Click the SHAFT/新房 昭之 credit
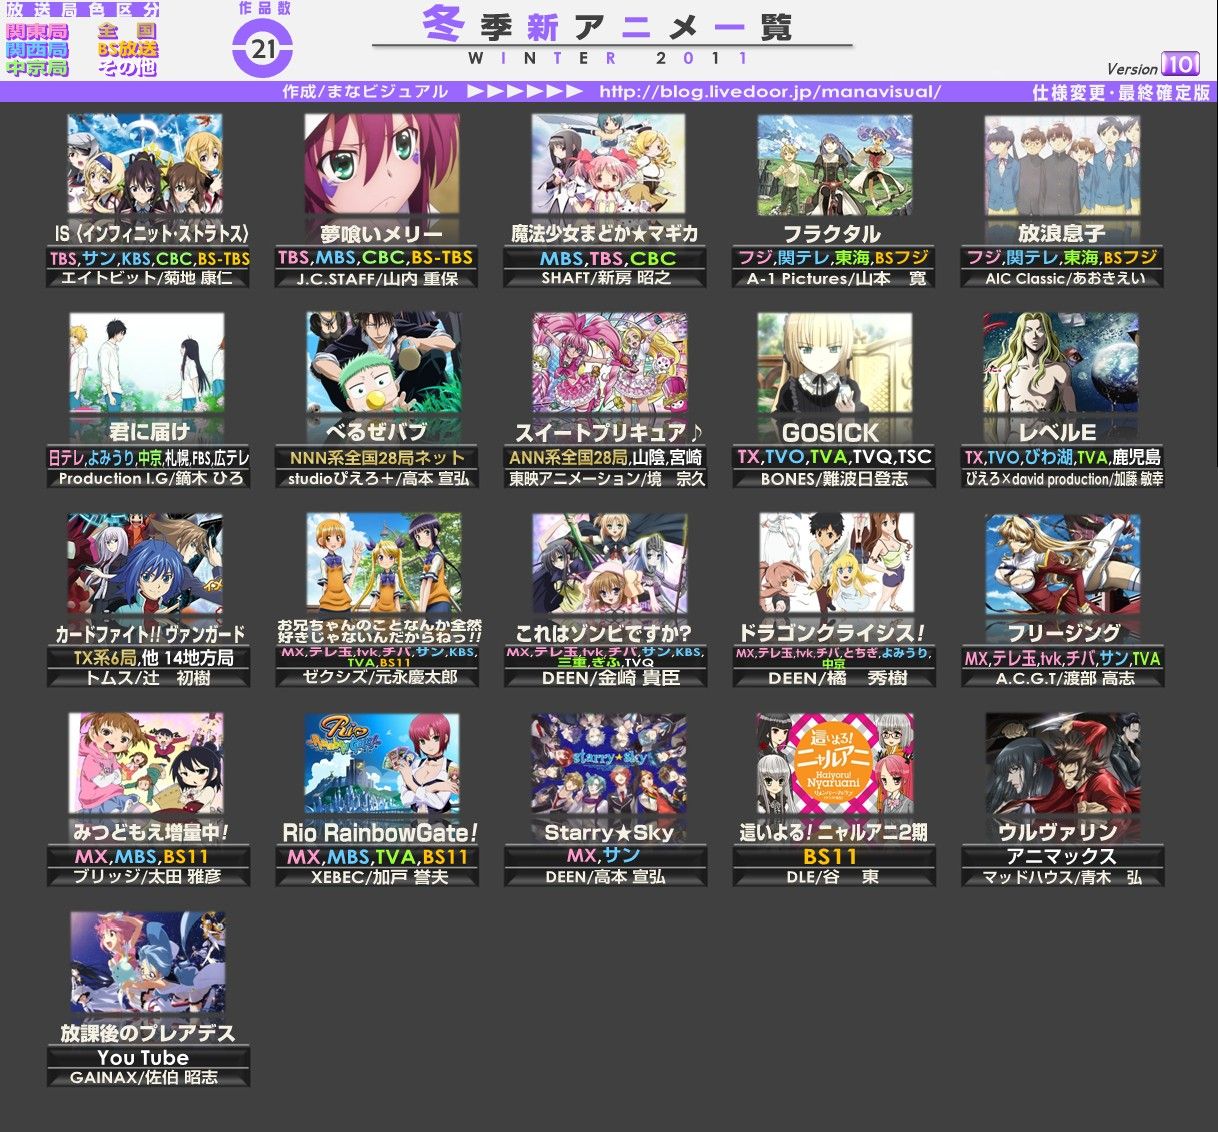 pyautogui.click(x=606, y=278)
